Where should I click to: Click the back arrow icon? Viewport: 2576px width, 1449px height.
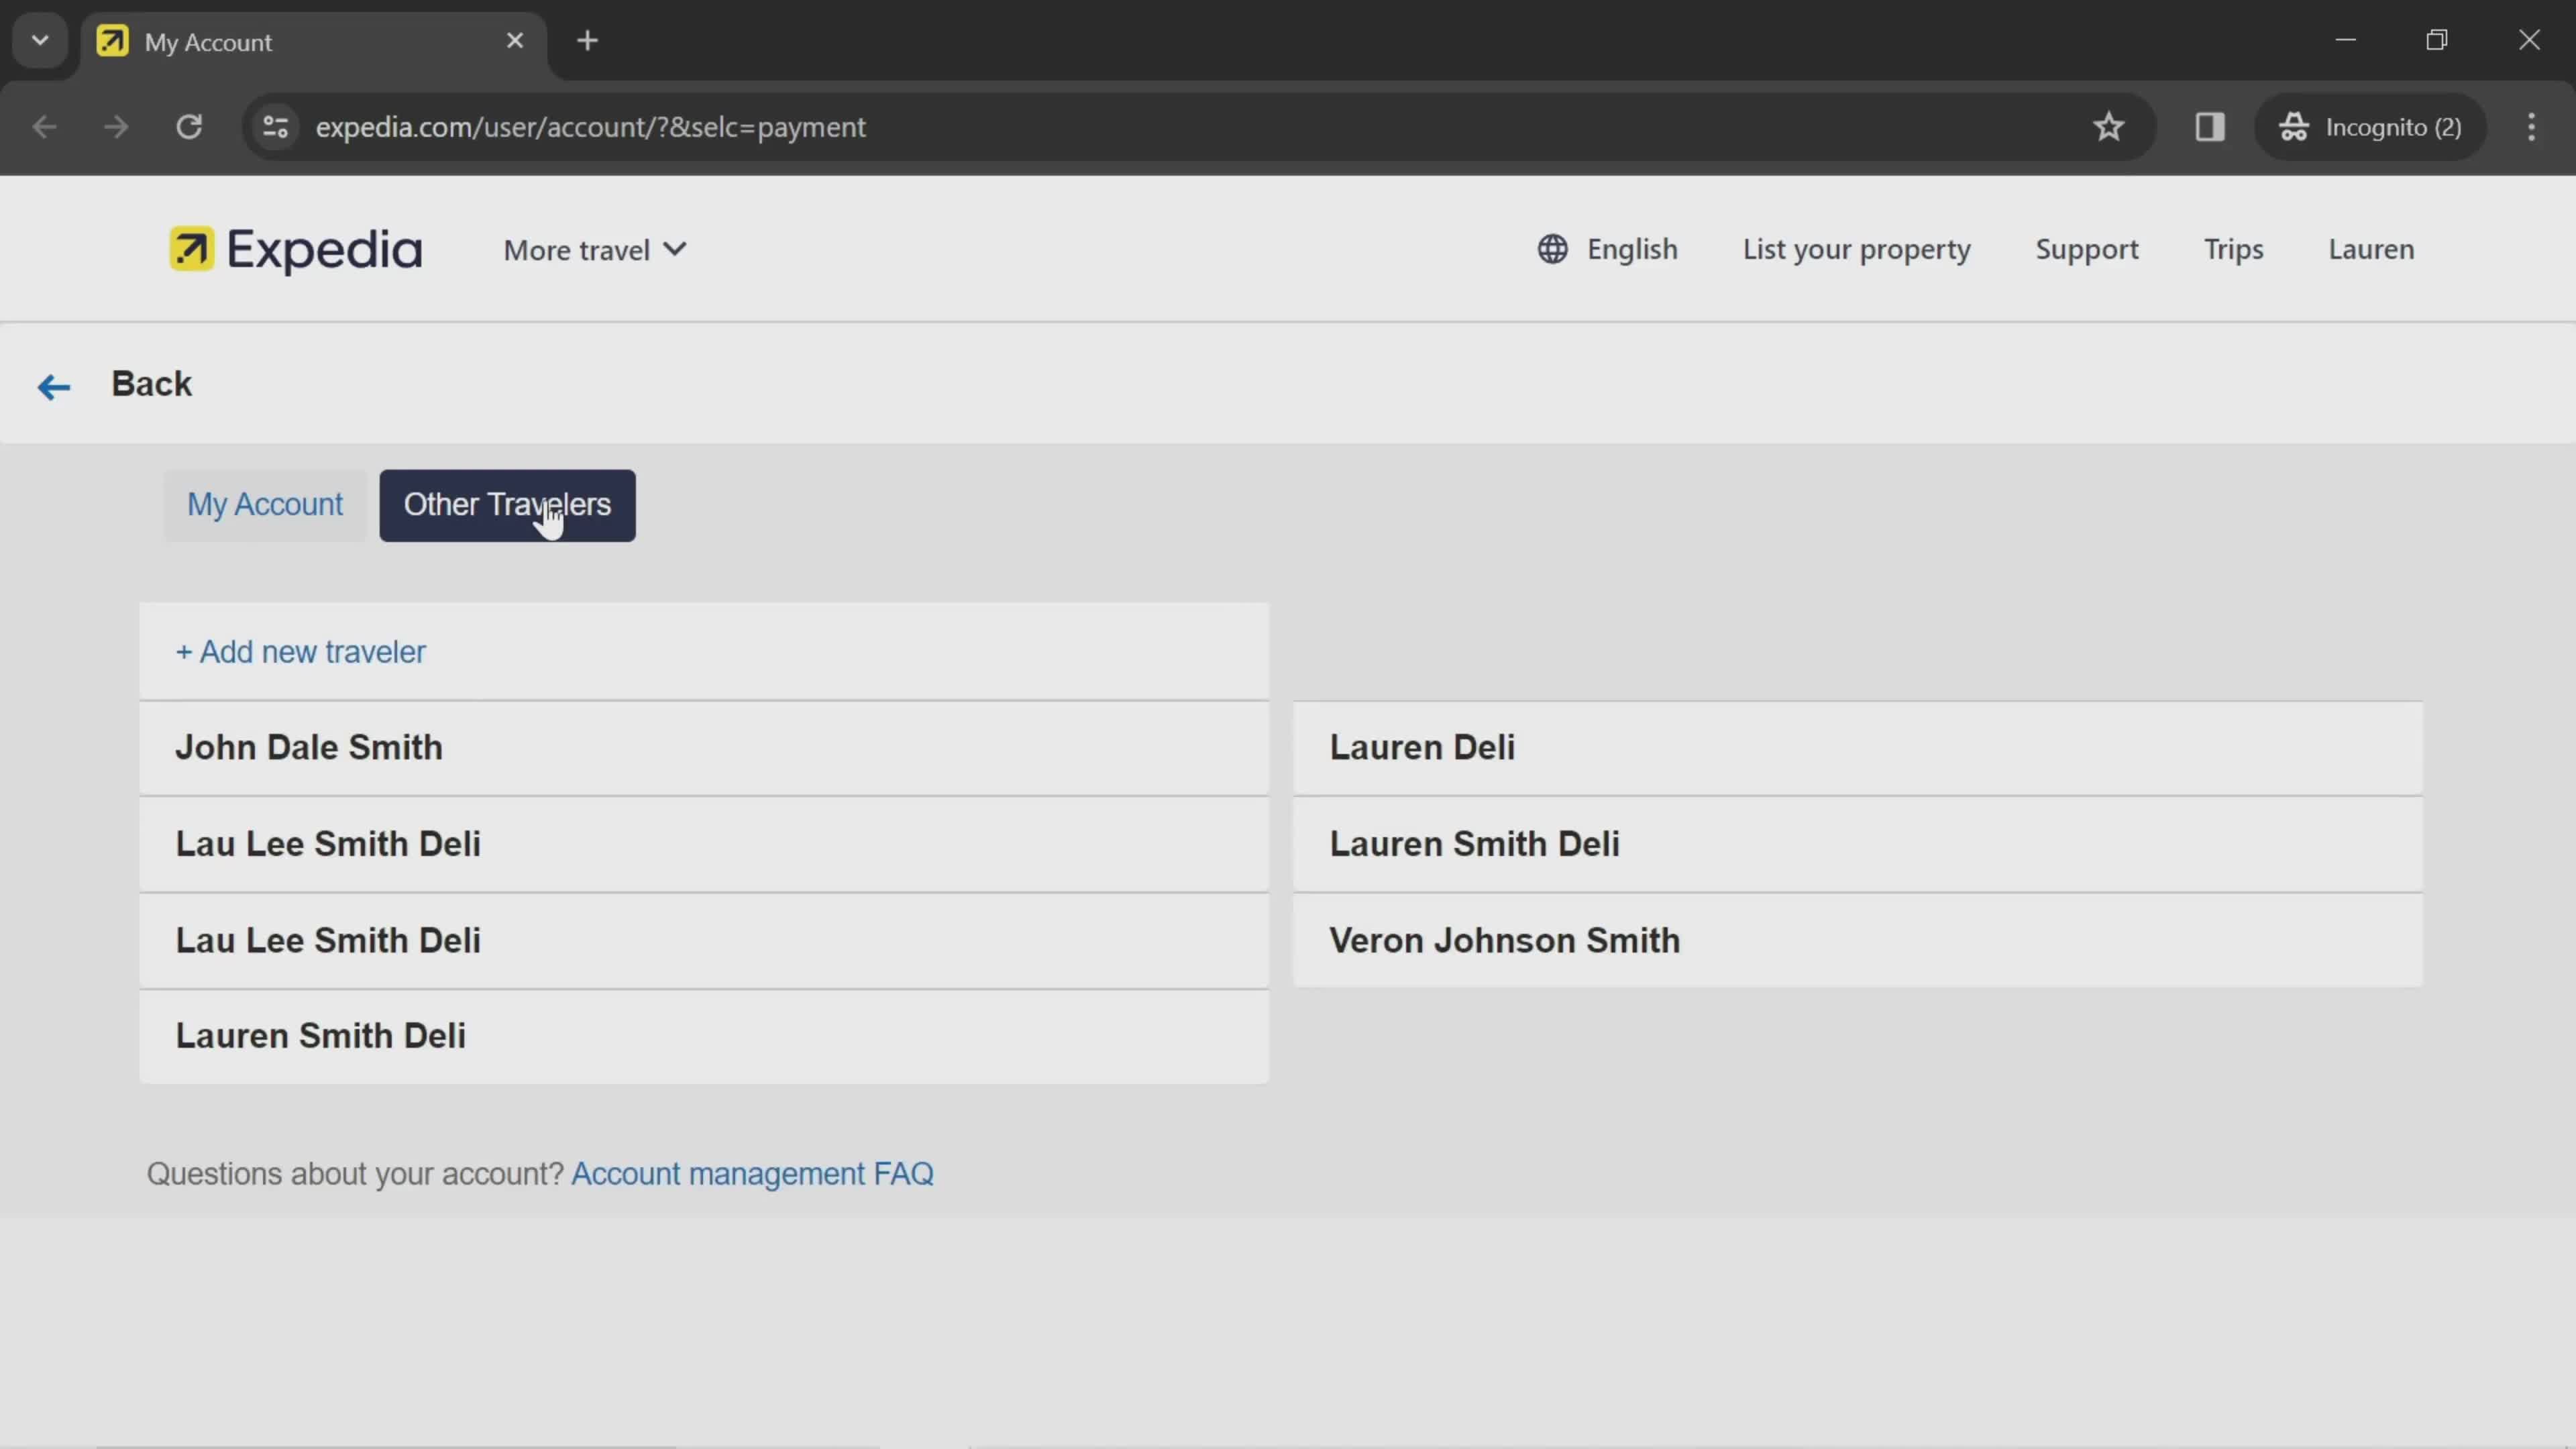pos(53,384)
